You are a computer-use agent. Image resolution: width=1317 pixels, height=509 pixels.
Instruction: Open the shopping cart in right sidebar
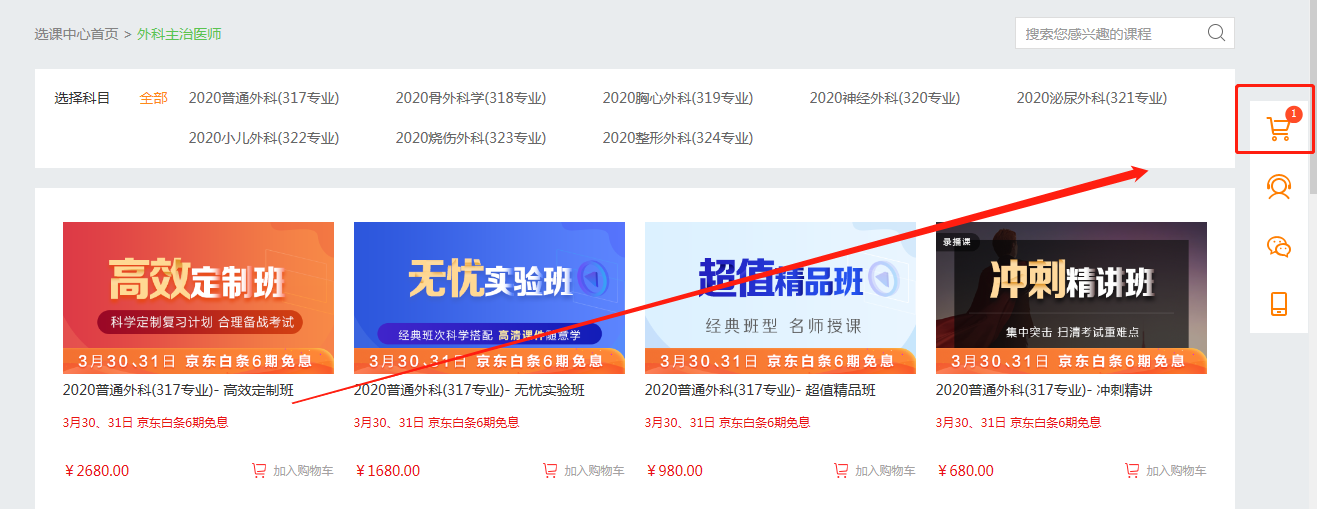(x=1277, y=128)
